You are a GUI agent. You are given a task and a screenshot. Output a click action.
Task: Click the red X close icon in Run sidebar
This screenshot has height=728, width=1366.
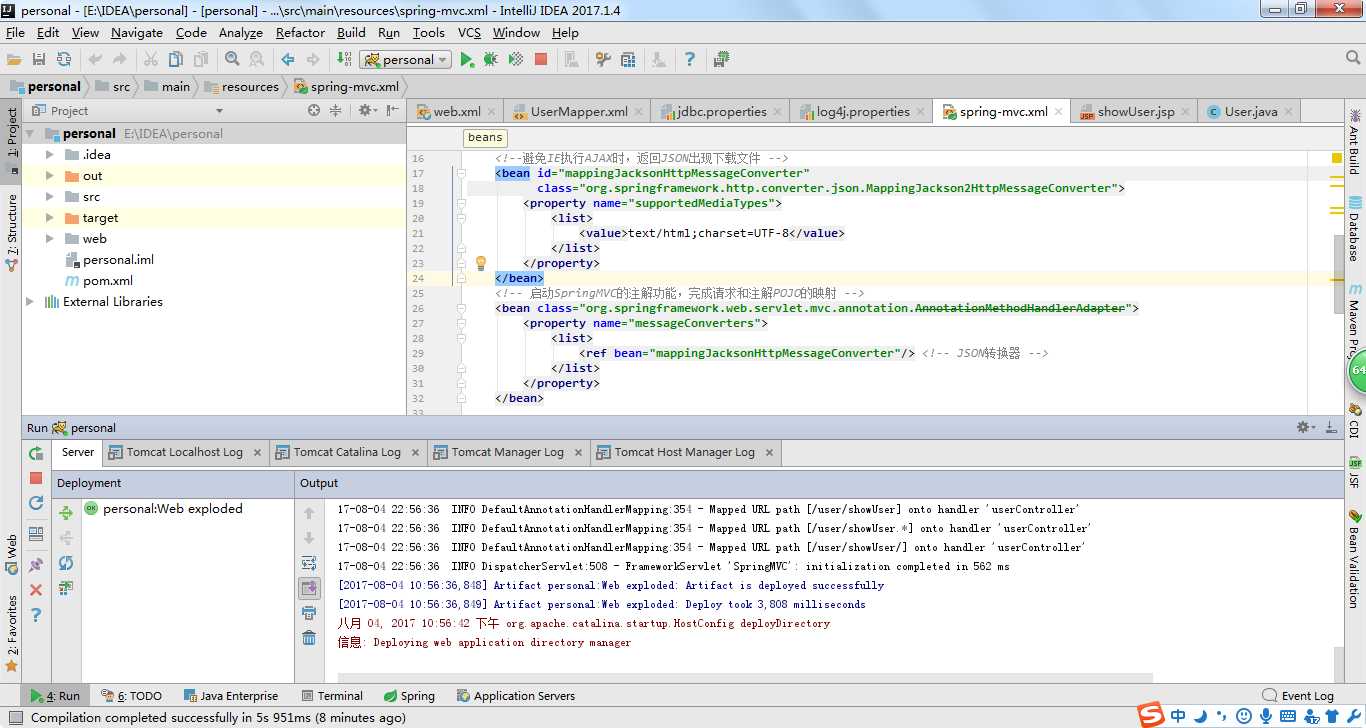coord(36,590)
